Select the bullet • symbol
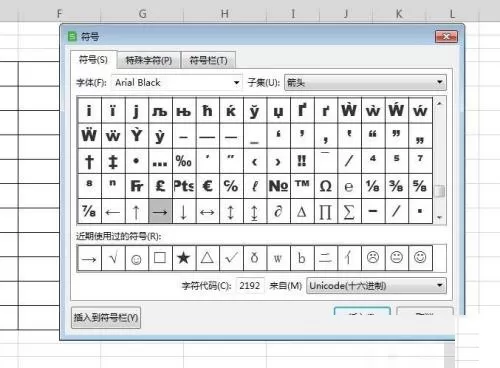The width and height of the screenshot is (500, 368). click(x=137, y=161)
